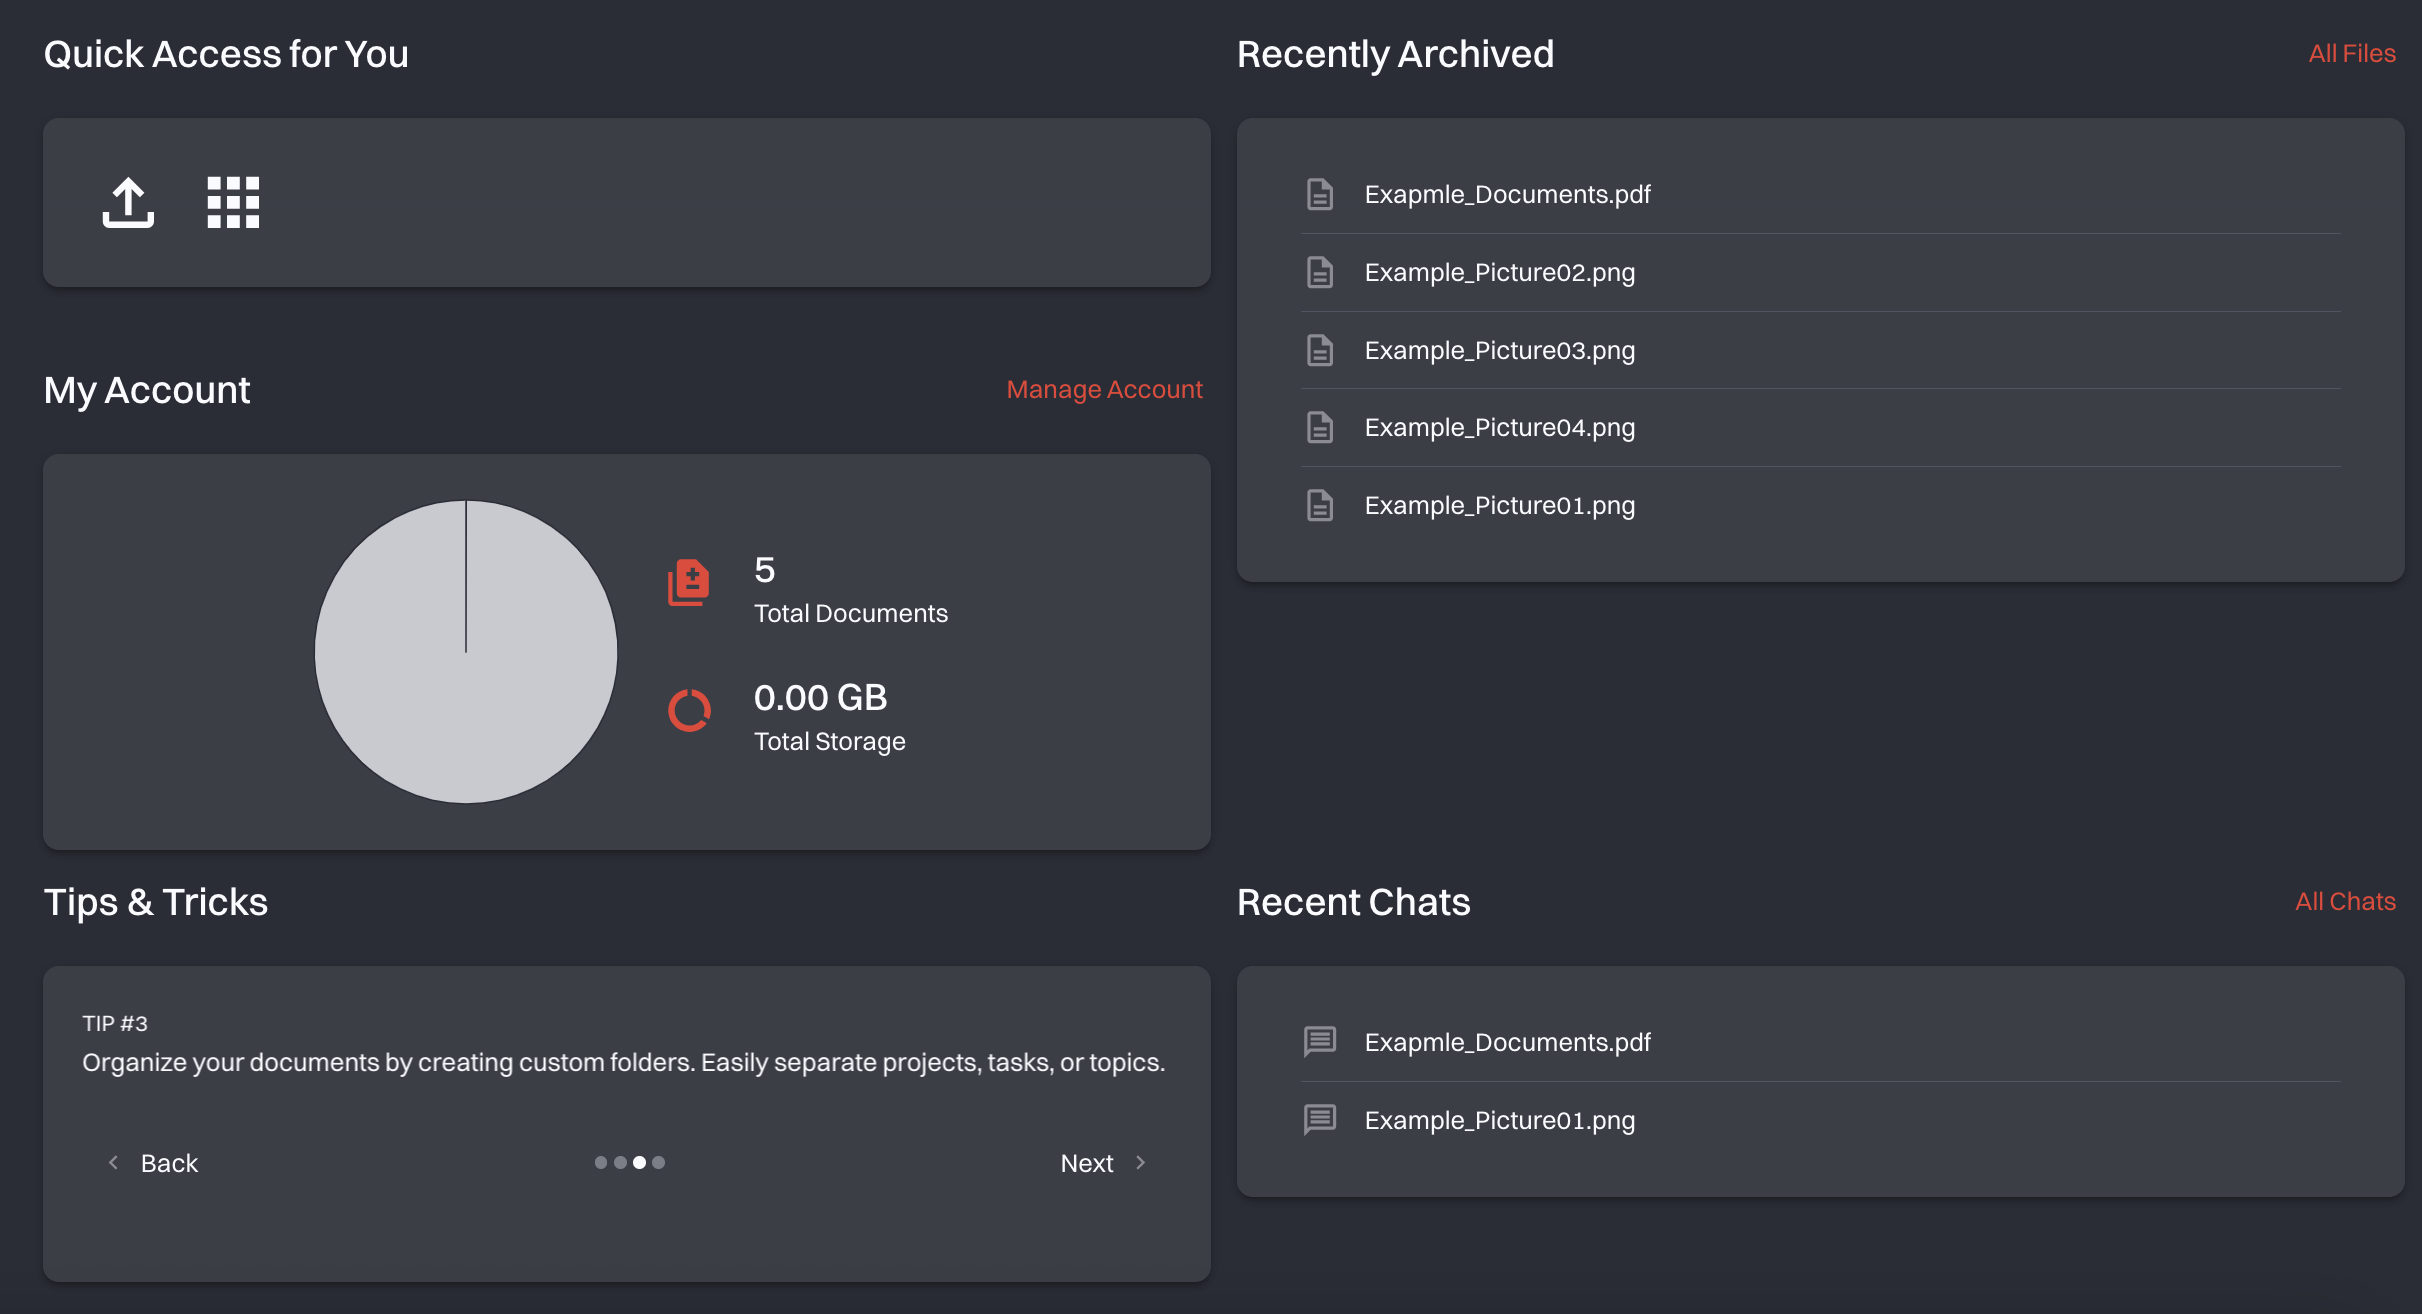Open Manage Account
The width and height of the screenshot is (2422, 1314).
[1104, 389]
